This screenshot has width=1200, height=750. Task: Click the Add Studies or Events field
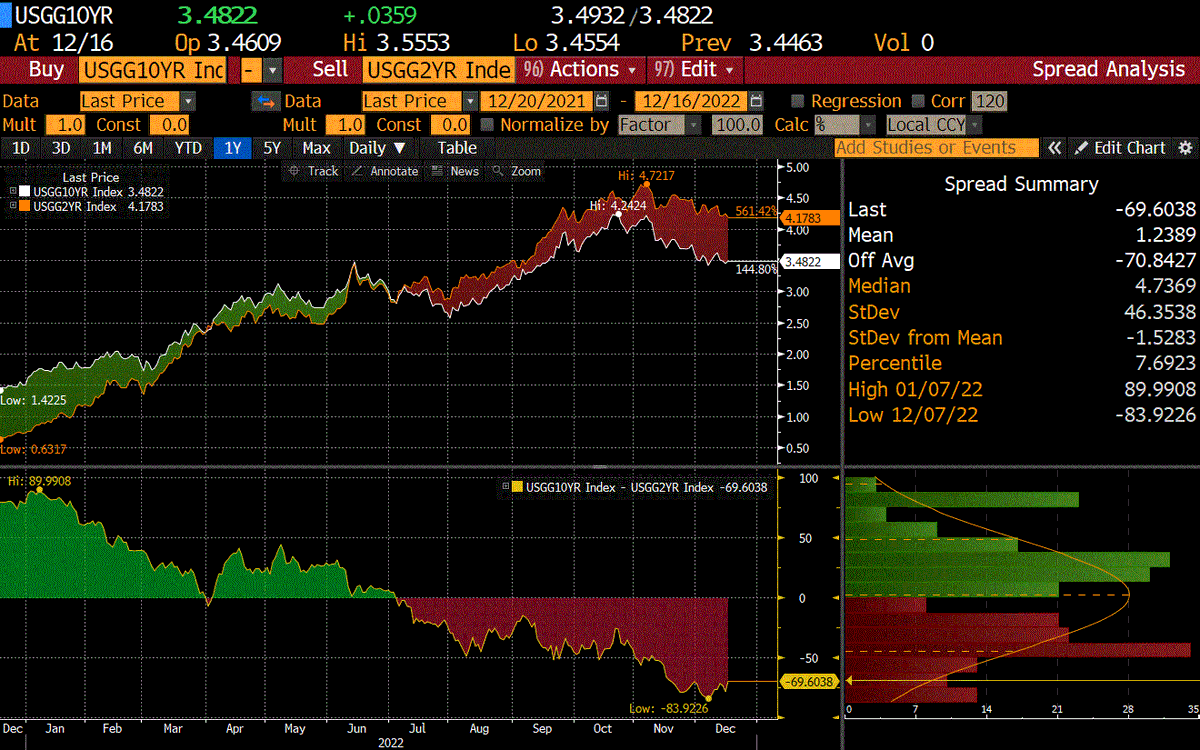[935, 147]
